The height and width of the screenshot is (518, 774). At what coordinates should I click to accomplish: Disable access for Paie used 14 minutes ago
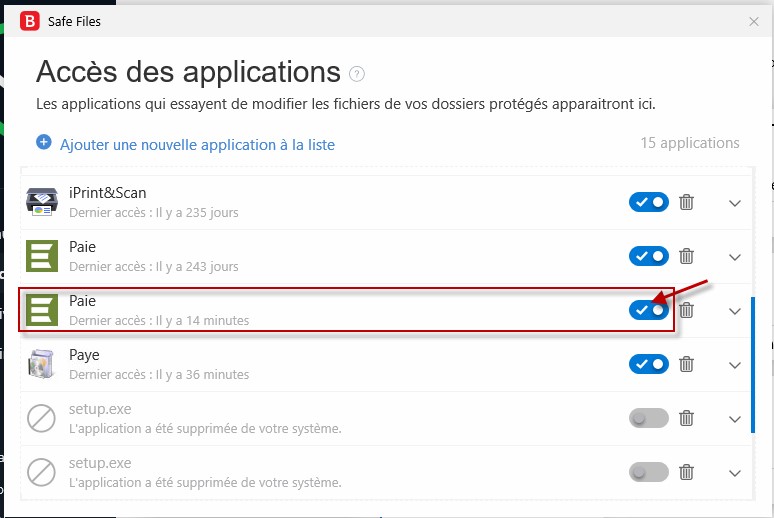click(x=649, y=310)
